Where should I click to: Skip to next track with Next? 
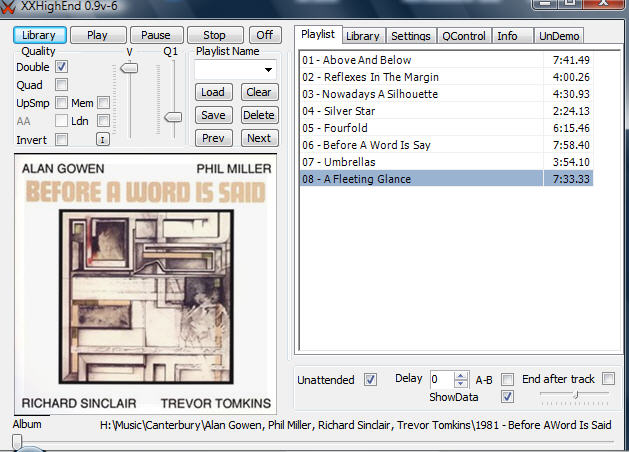point(259,138)
